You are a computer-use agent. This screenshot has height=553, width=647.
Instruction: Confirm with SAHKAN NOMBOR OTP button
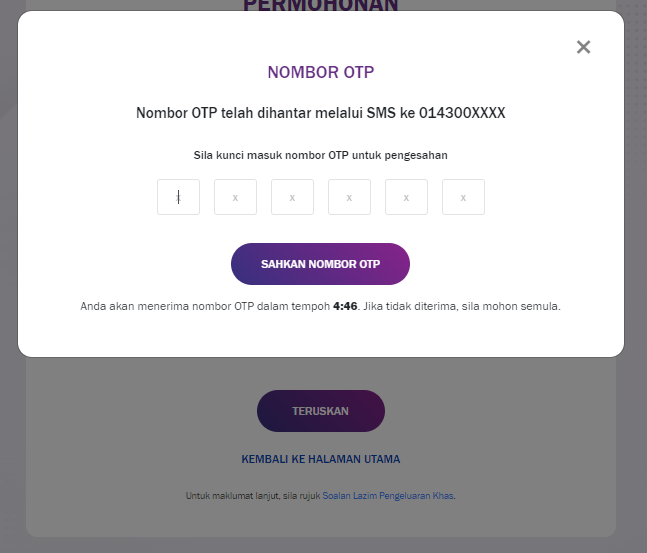tap(320, 264)
